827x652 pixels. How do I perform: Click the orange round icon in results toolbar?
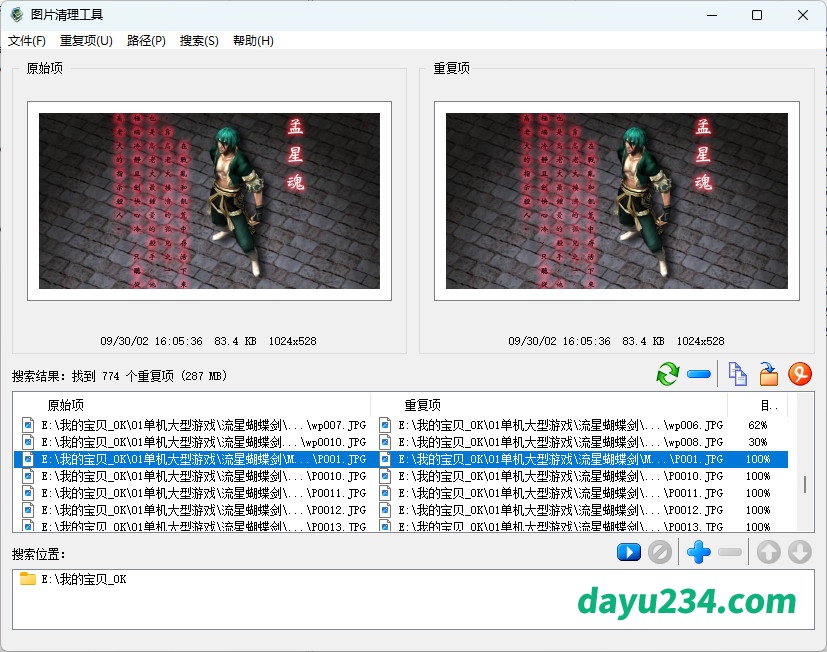click(x=800, y=375)
